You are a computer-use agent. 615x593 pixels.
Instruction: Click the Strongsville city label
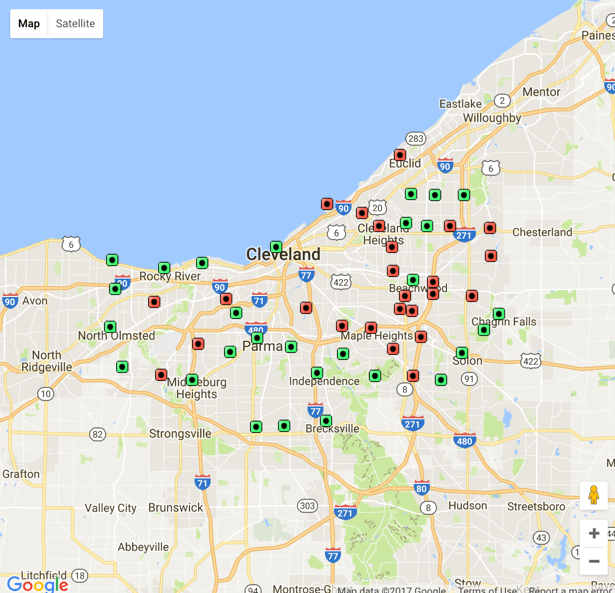(180, 434)
